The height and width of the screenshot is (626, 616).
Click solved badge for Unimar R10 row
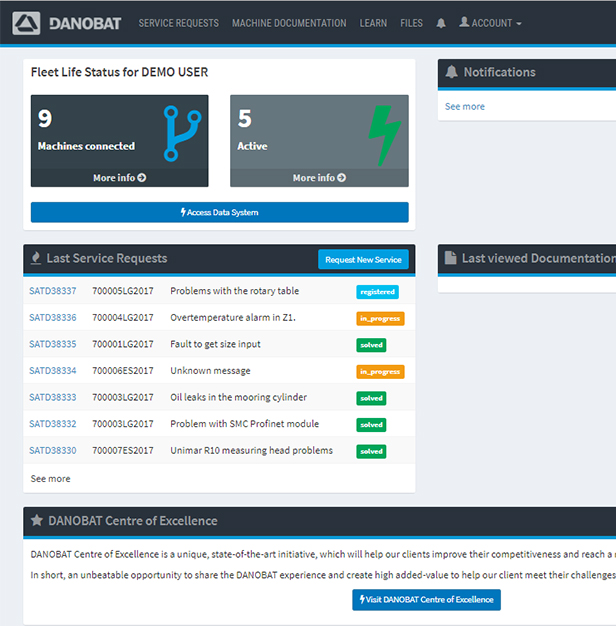coord(371,451)
